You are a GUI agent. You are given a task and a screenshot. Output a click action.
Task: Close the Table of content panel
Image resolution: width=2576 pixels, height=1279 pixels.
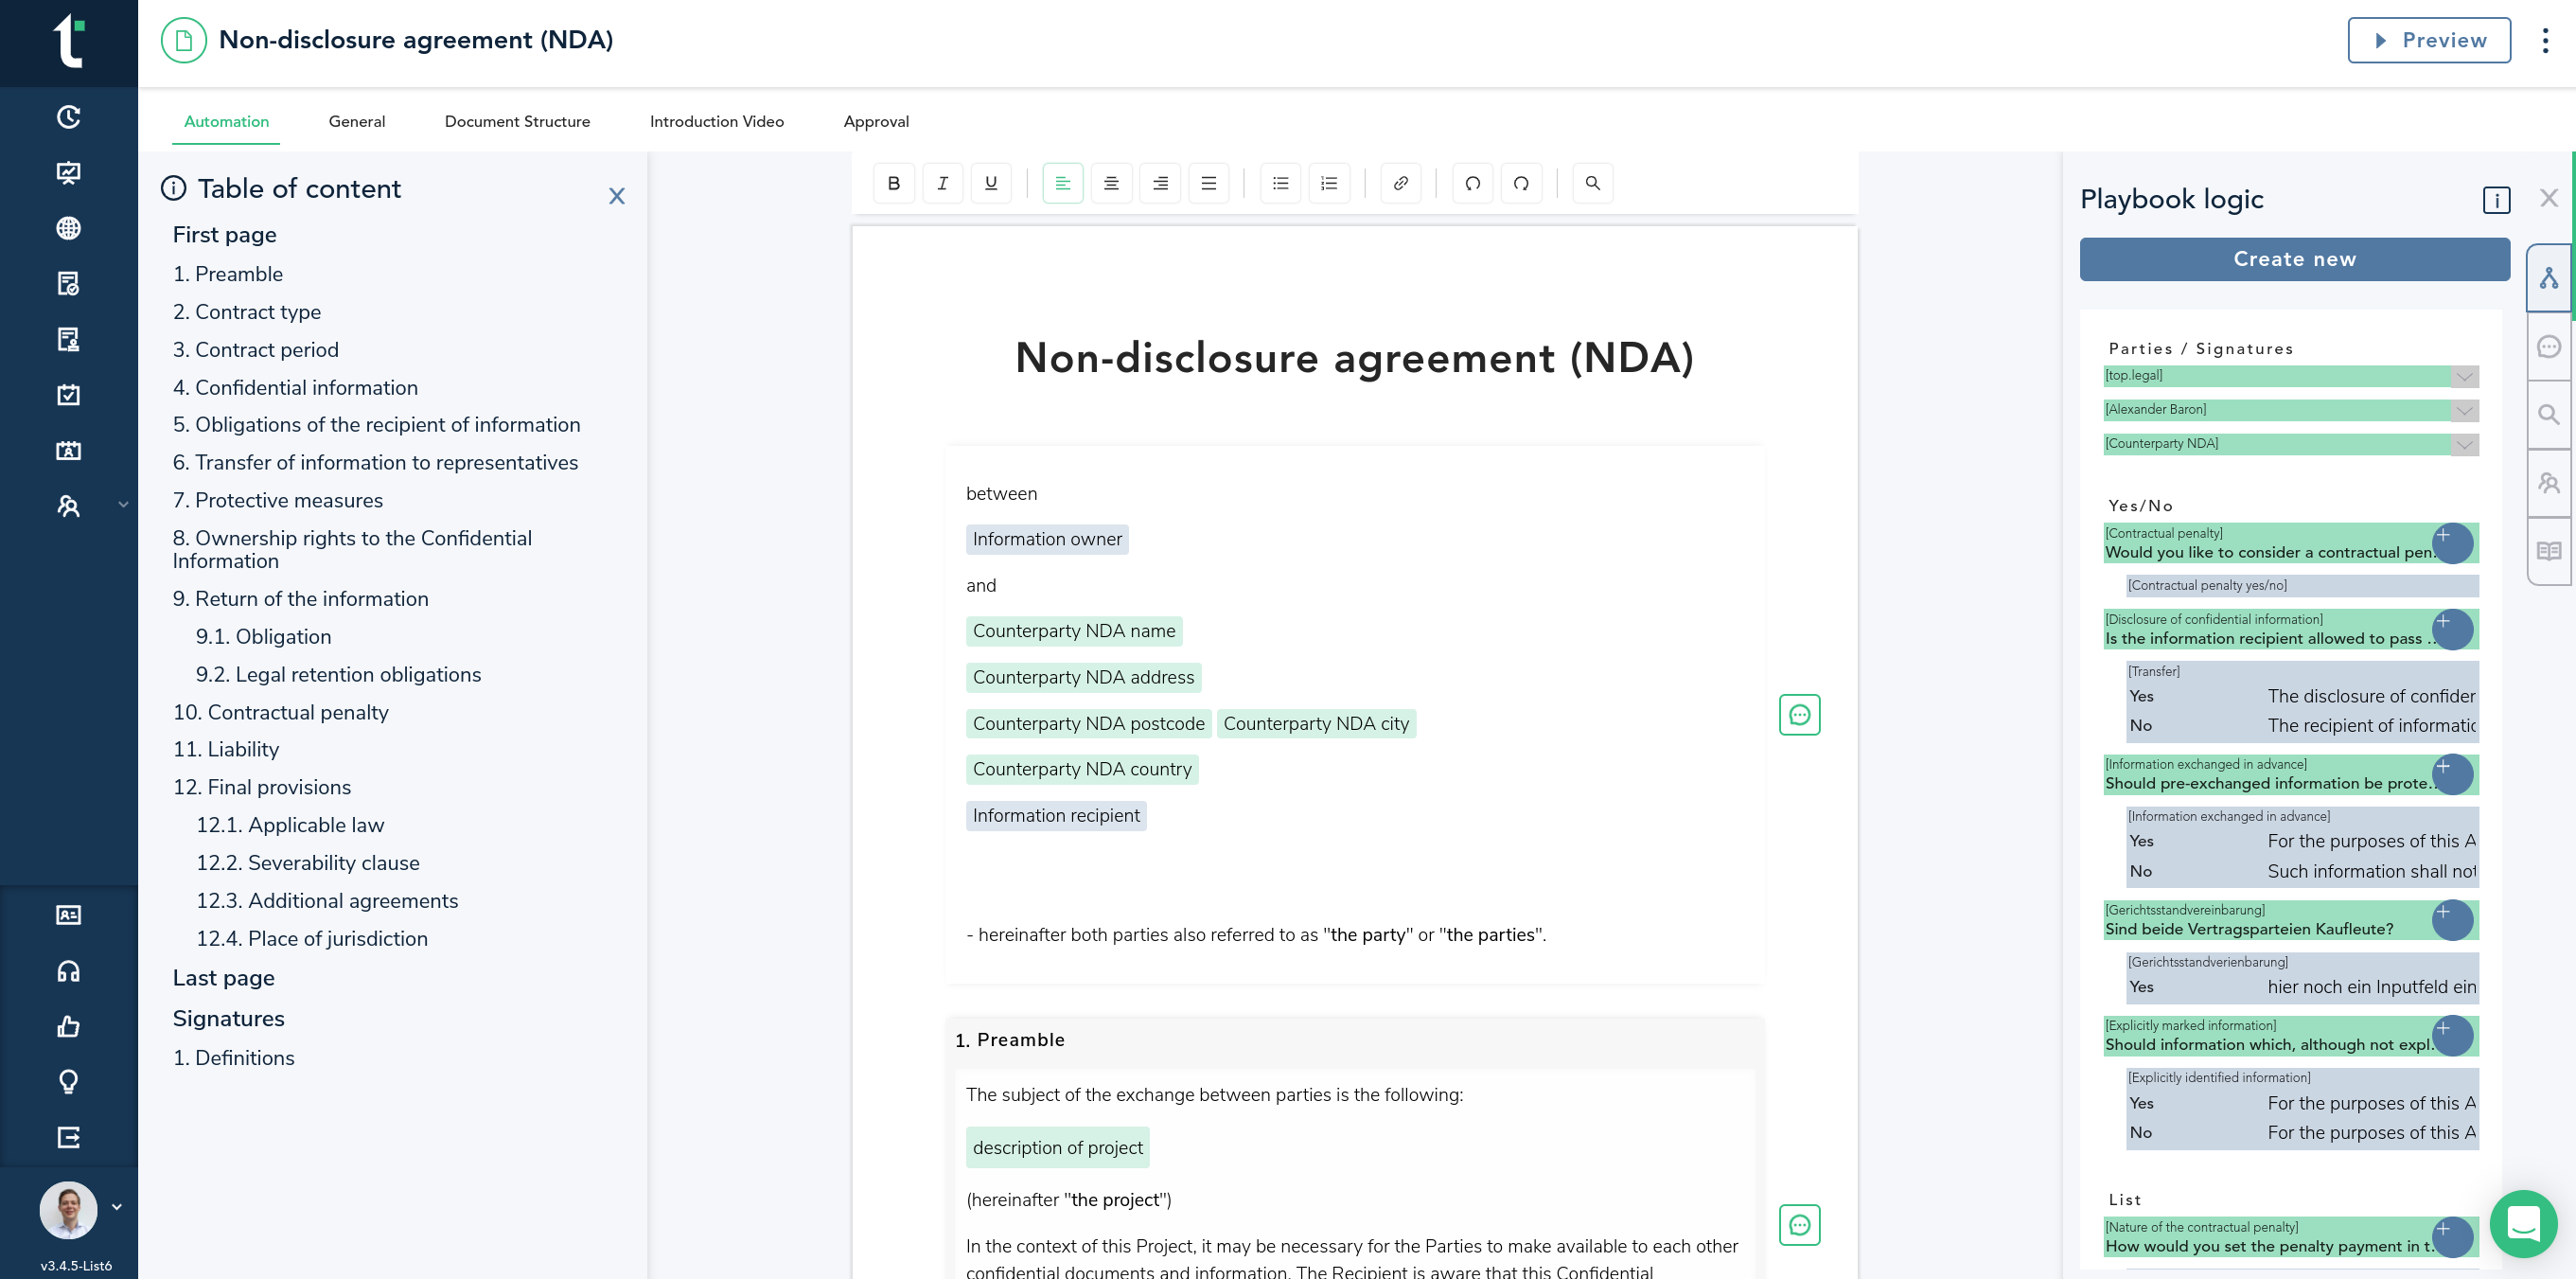pyautogui.click(x=616, y=196)
